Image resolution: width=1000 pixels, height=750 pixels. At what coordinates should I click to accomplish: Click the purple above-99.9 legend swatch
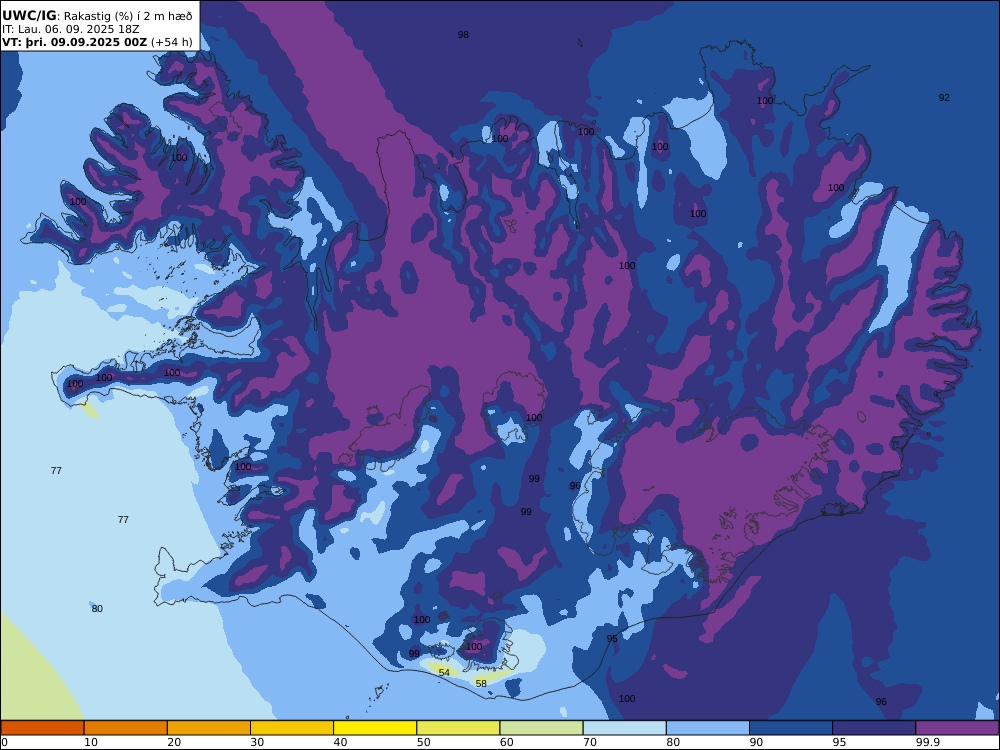pyautogui.click(x=957, y=728)
